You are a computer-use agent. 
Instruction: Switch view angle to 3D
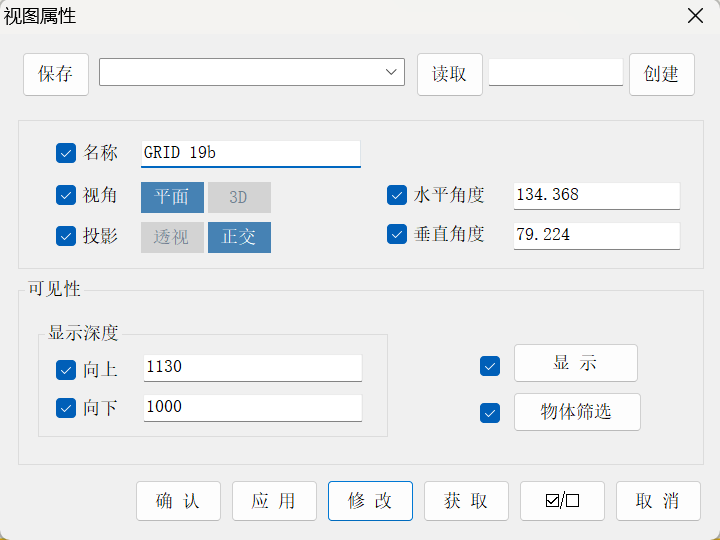point(239,197)
